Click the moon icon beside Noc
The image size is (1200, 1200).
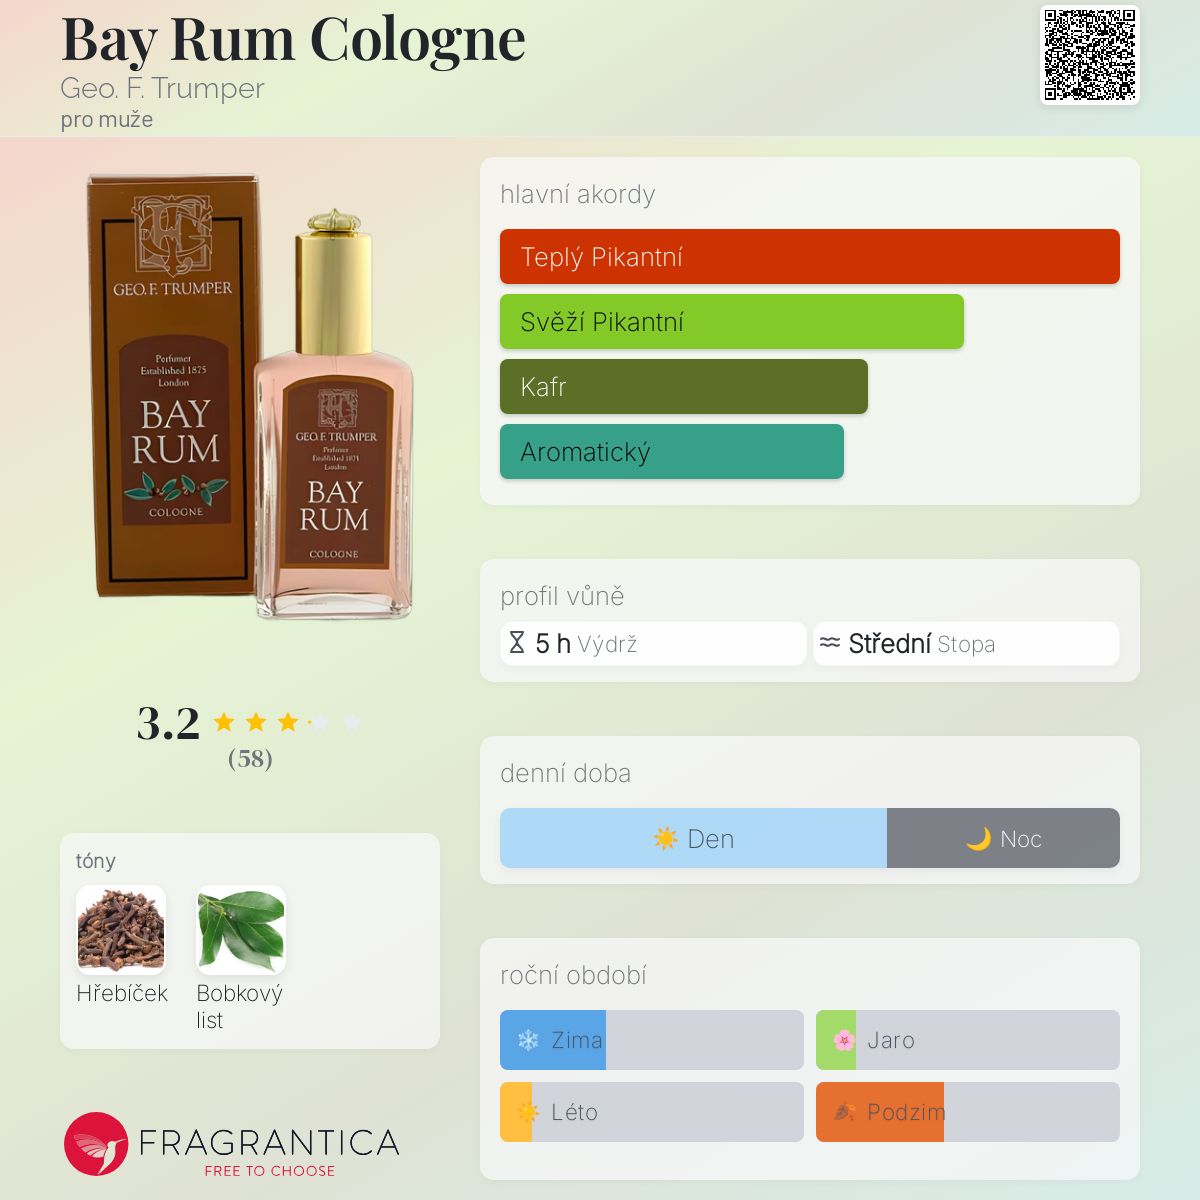(978, 838)
